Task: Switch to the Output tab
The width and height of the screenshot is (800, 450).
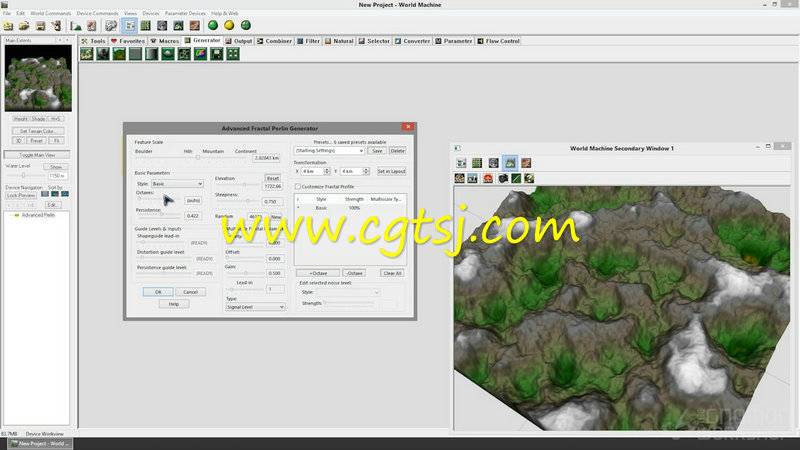Action: click(239, 41)
